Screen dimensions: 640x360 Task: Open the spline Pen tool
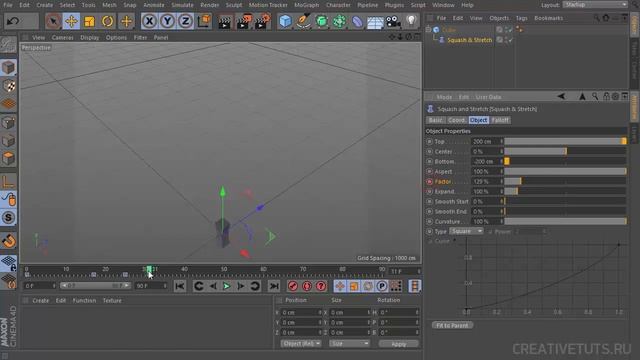[x=303, y=21]
